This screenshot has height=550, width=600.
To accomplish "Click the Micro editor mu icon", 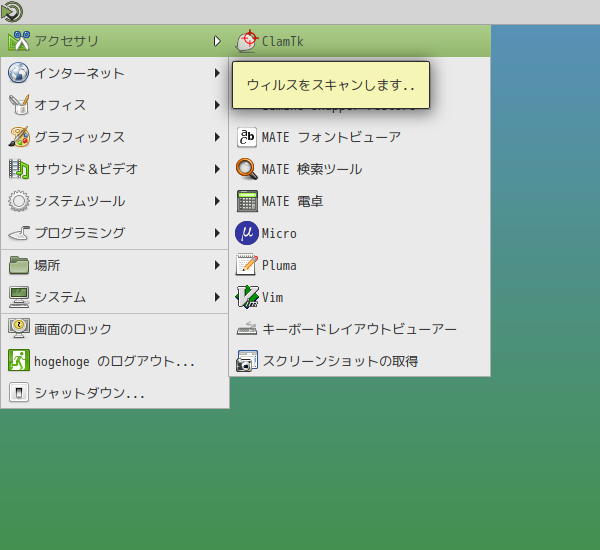I will 247,233.
